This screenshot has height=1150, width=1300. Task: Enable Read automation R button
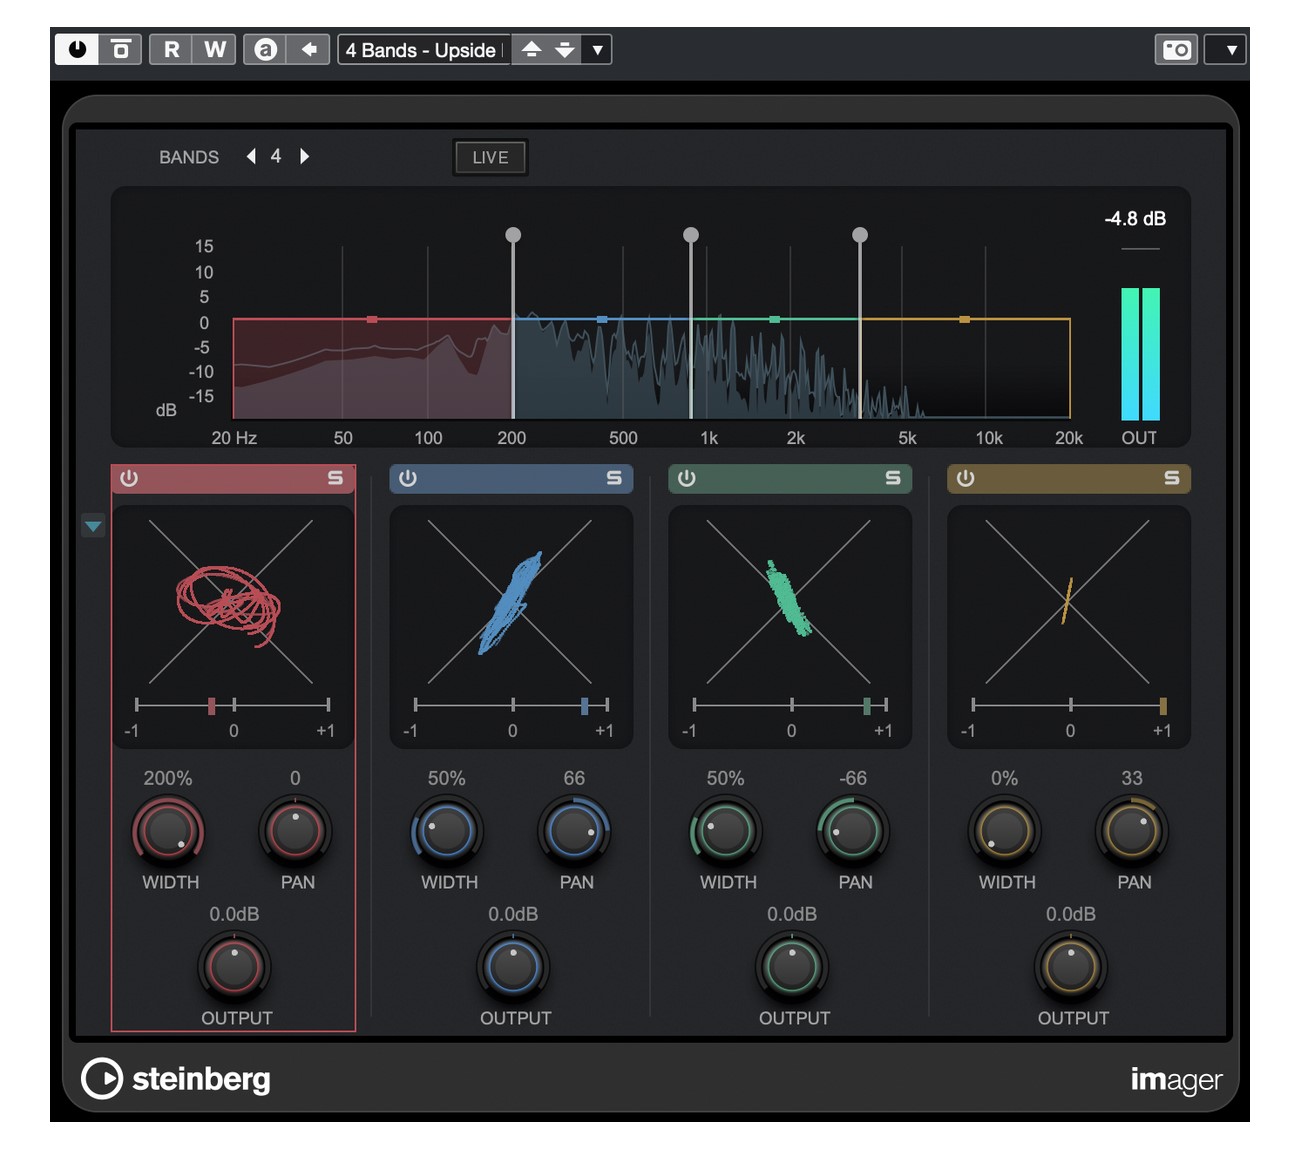tap(171, 49)
